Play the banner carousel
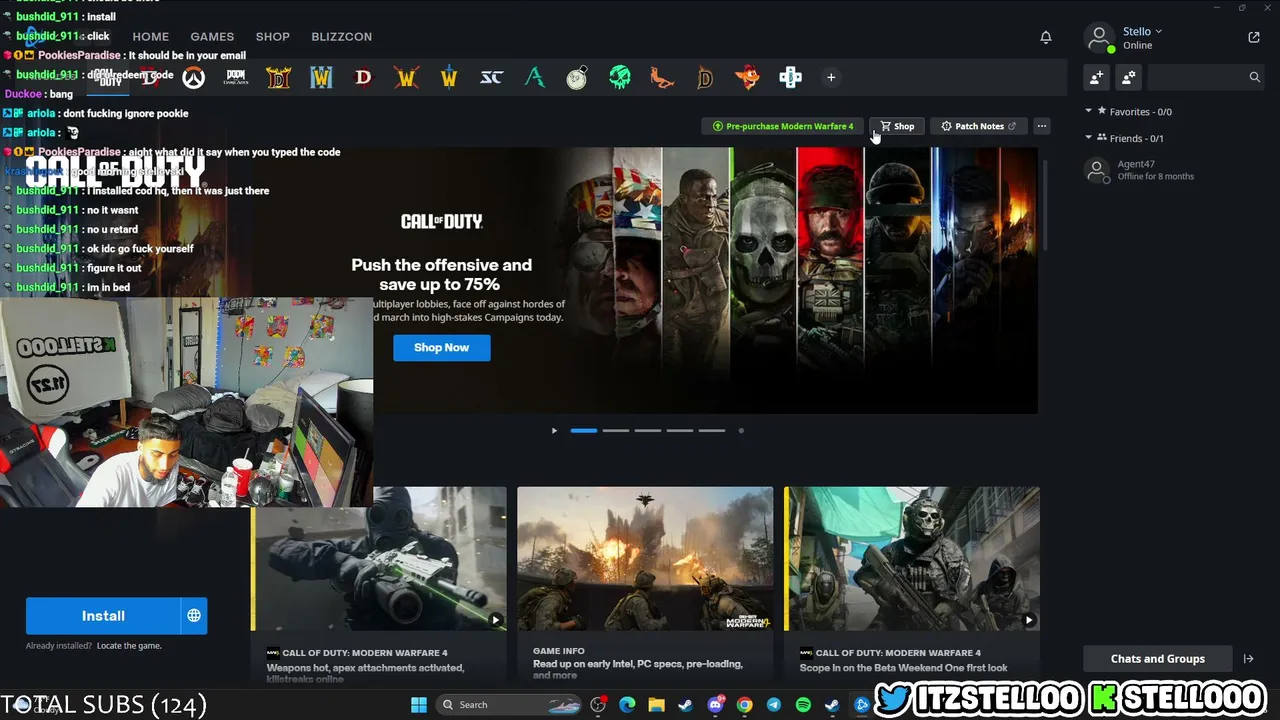 (x=554, y=431)
